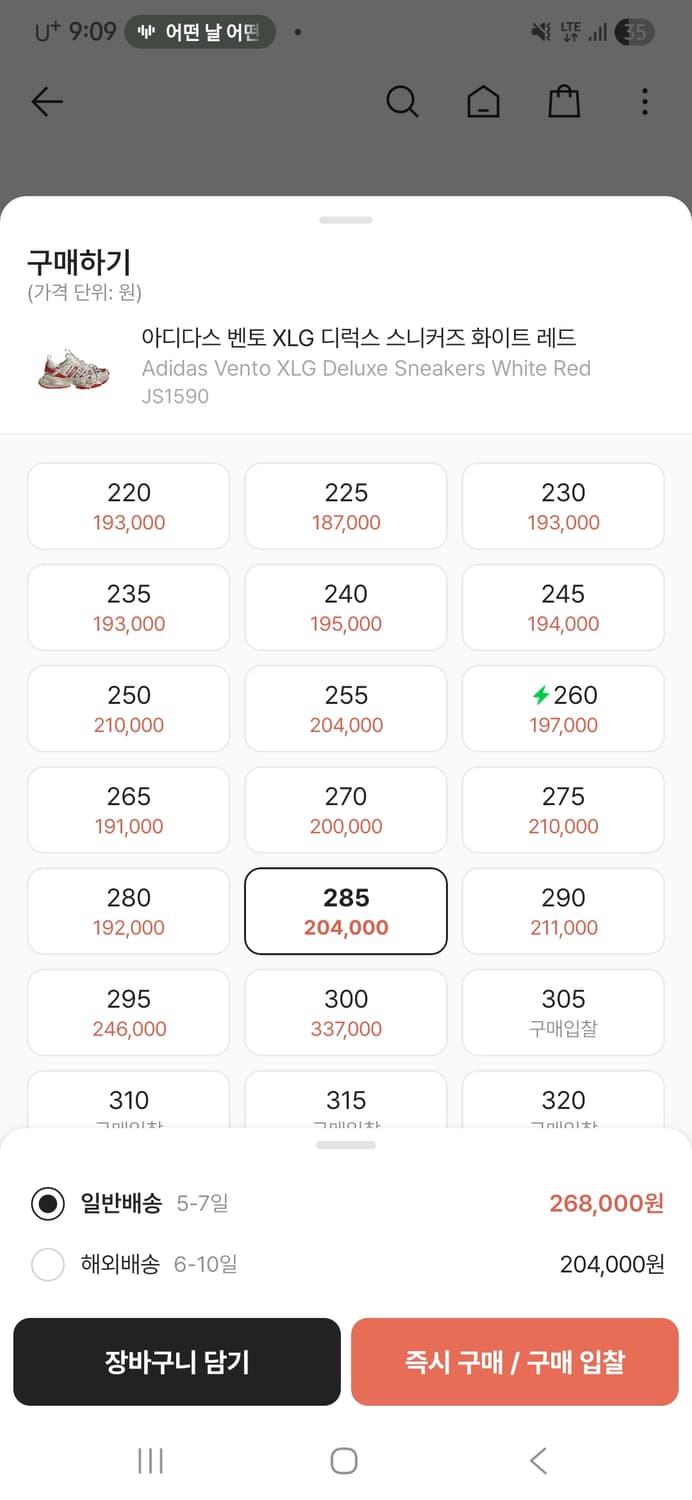Tap the 즉시 구매 / 구매 입찰 button
Screen dimensions: 692x1500
point(515,1362)
